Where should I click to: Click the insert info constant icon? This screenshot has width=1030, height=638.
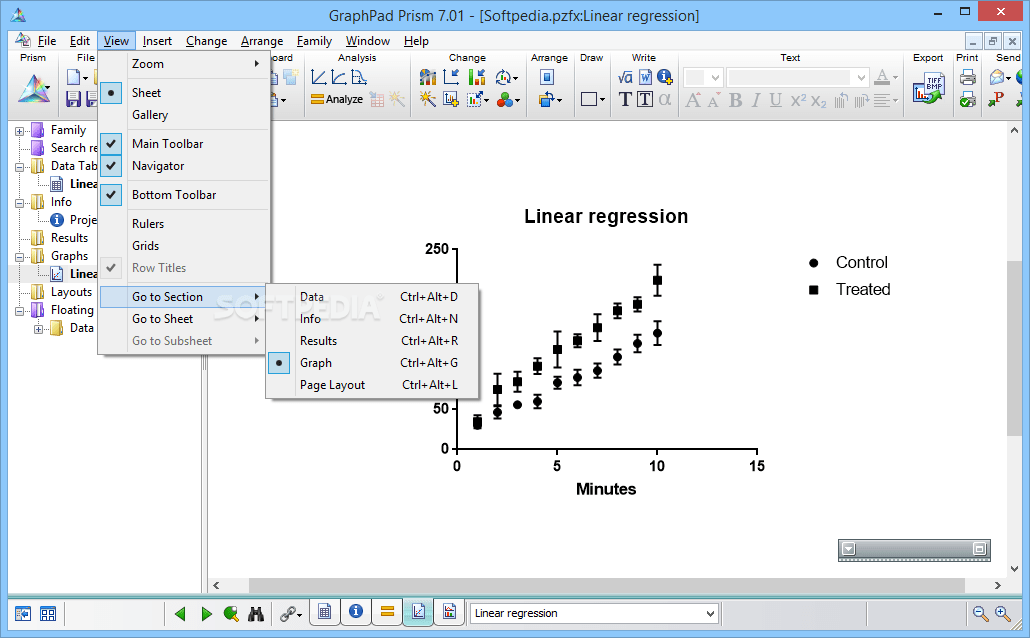664,78
